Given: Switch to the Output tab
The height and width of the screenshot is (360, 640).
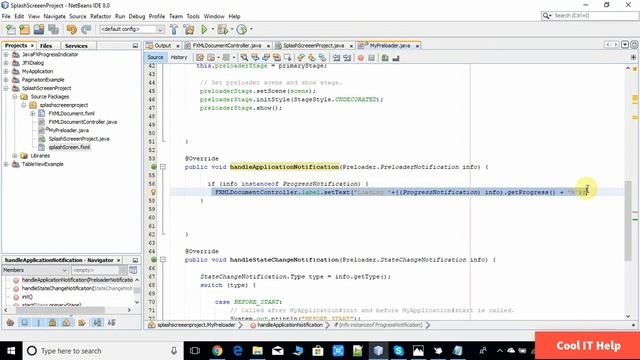Looking at the screenshot, I should point(162,46).
